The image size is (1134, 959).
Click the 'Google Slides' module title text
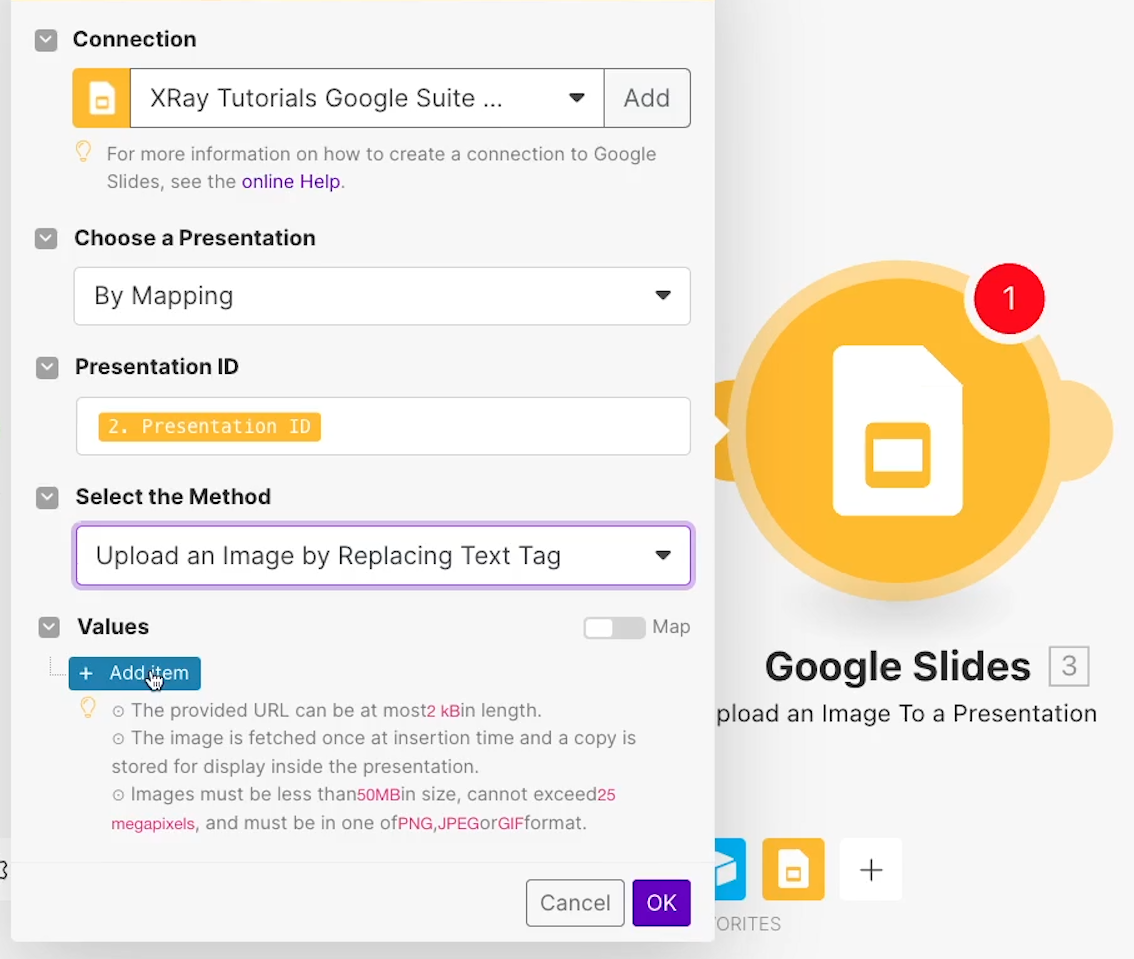coord(898,667)
